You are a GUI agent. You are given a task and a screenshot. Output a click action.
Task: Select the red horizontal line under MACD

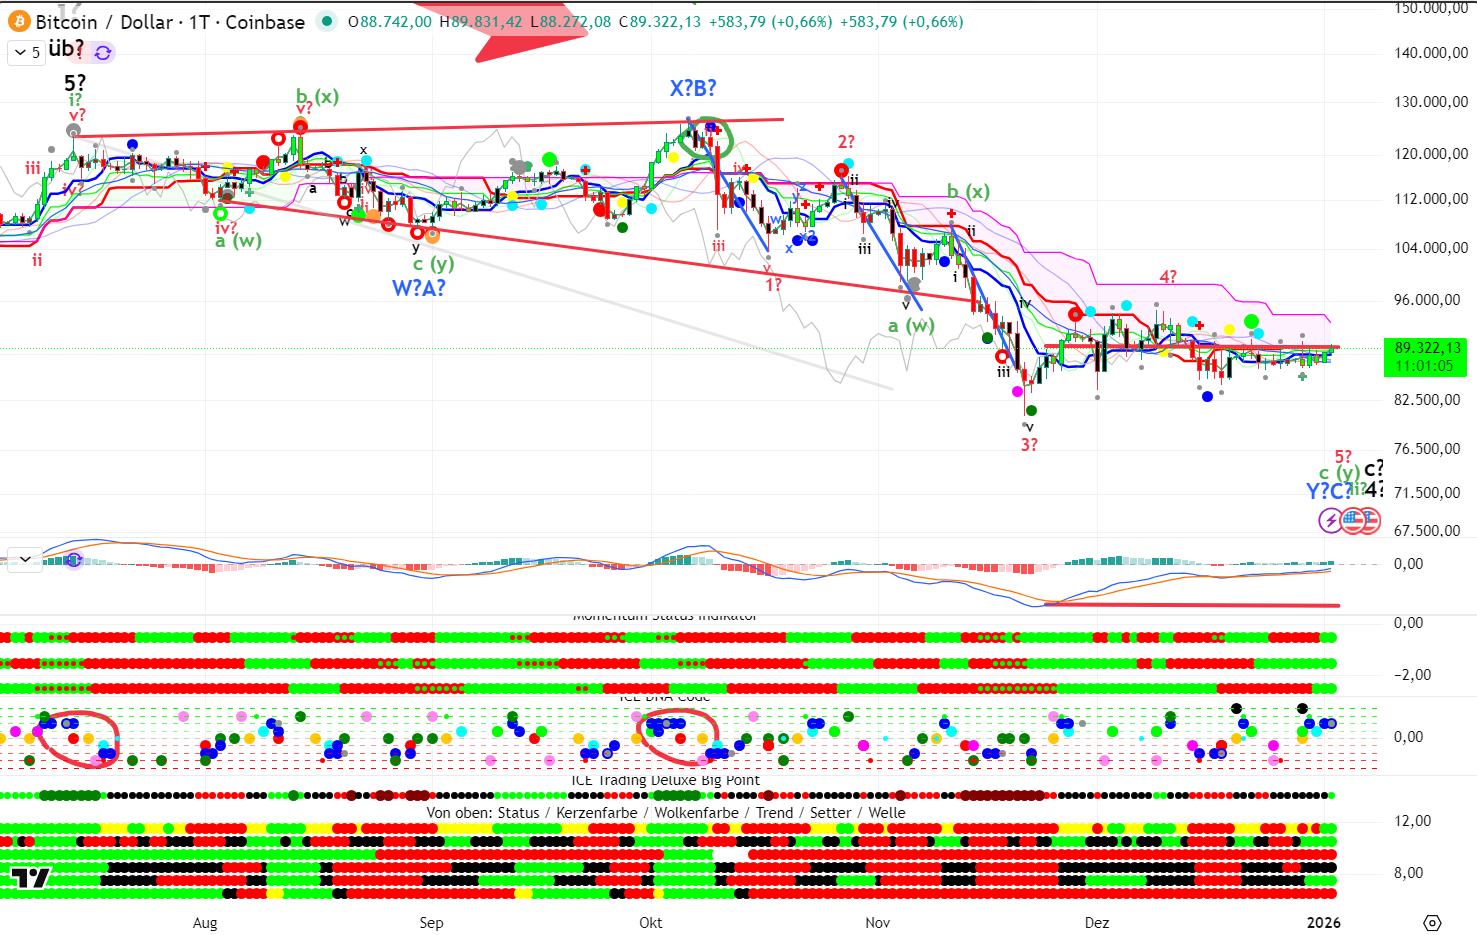pyautogui.click(x=1190, y=604)
